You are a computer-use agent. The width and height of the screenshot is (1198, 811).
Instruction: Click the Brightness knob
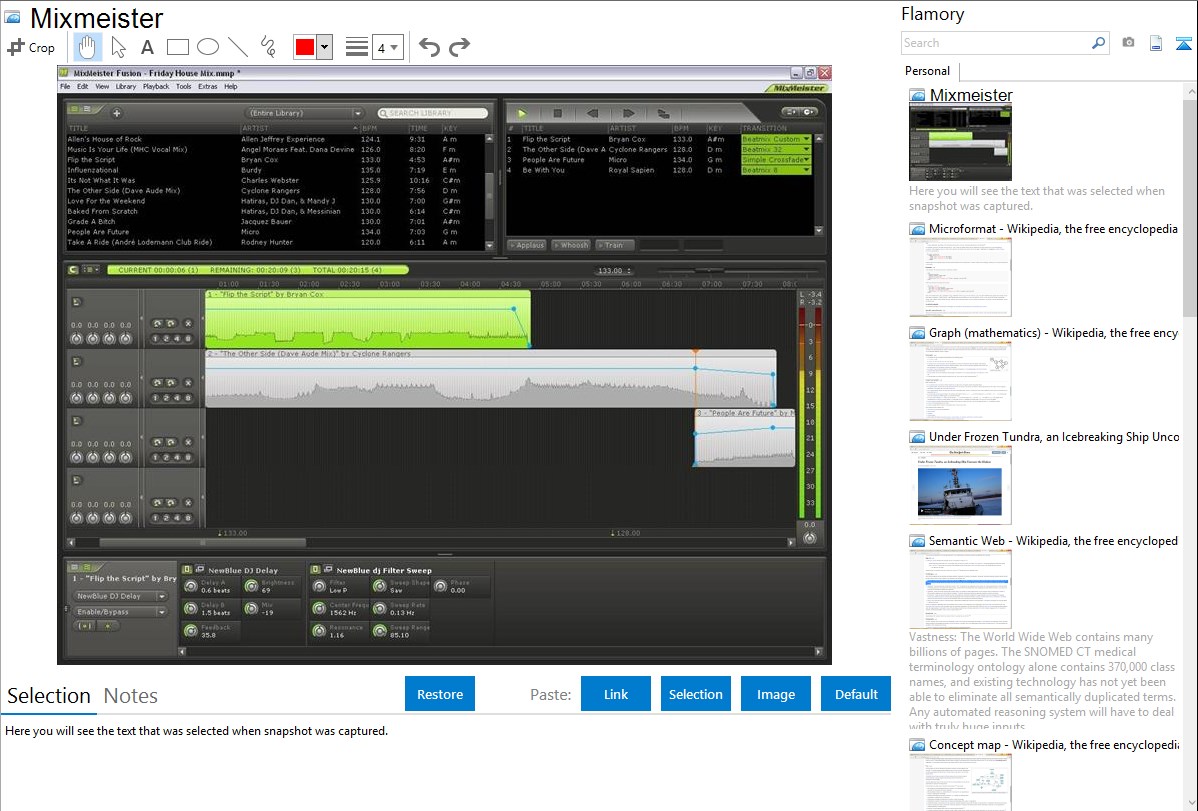pyautogui.click(x=251, y=586)
